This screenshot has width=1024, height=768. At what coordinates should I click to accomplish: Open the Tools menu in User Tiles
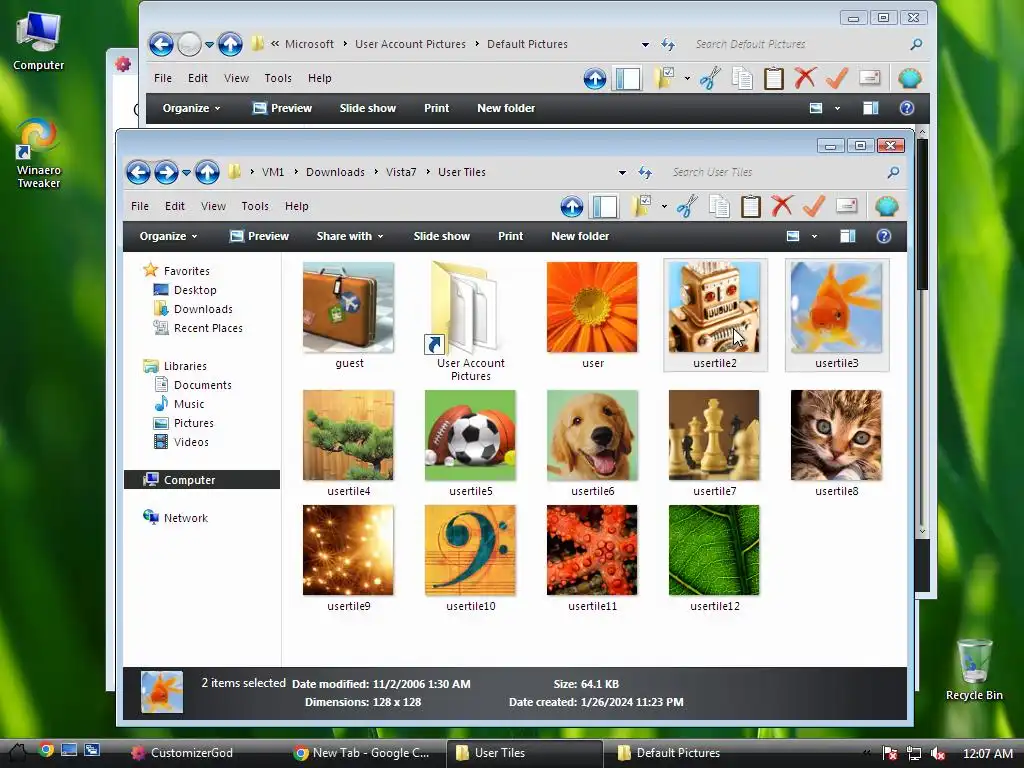coord(255,206)
